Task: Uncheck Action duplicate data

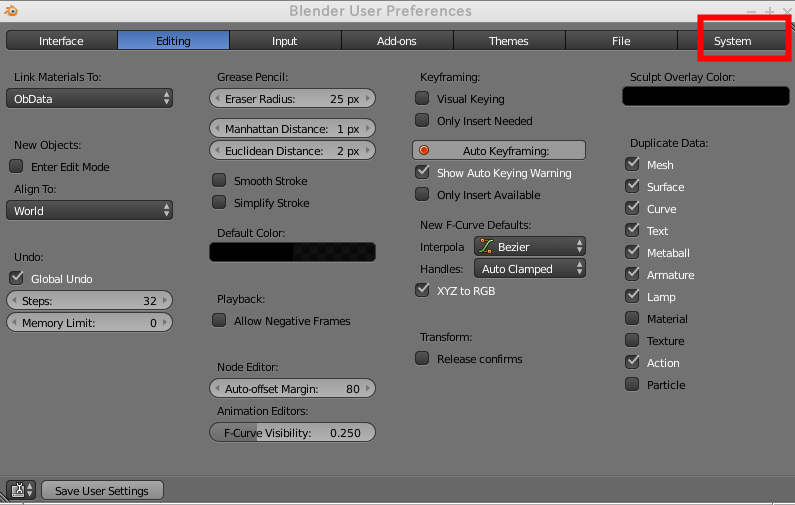Action: pyautogui.click(x=632, y=362)
